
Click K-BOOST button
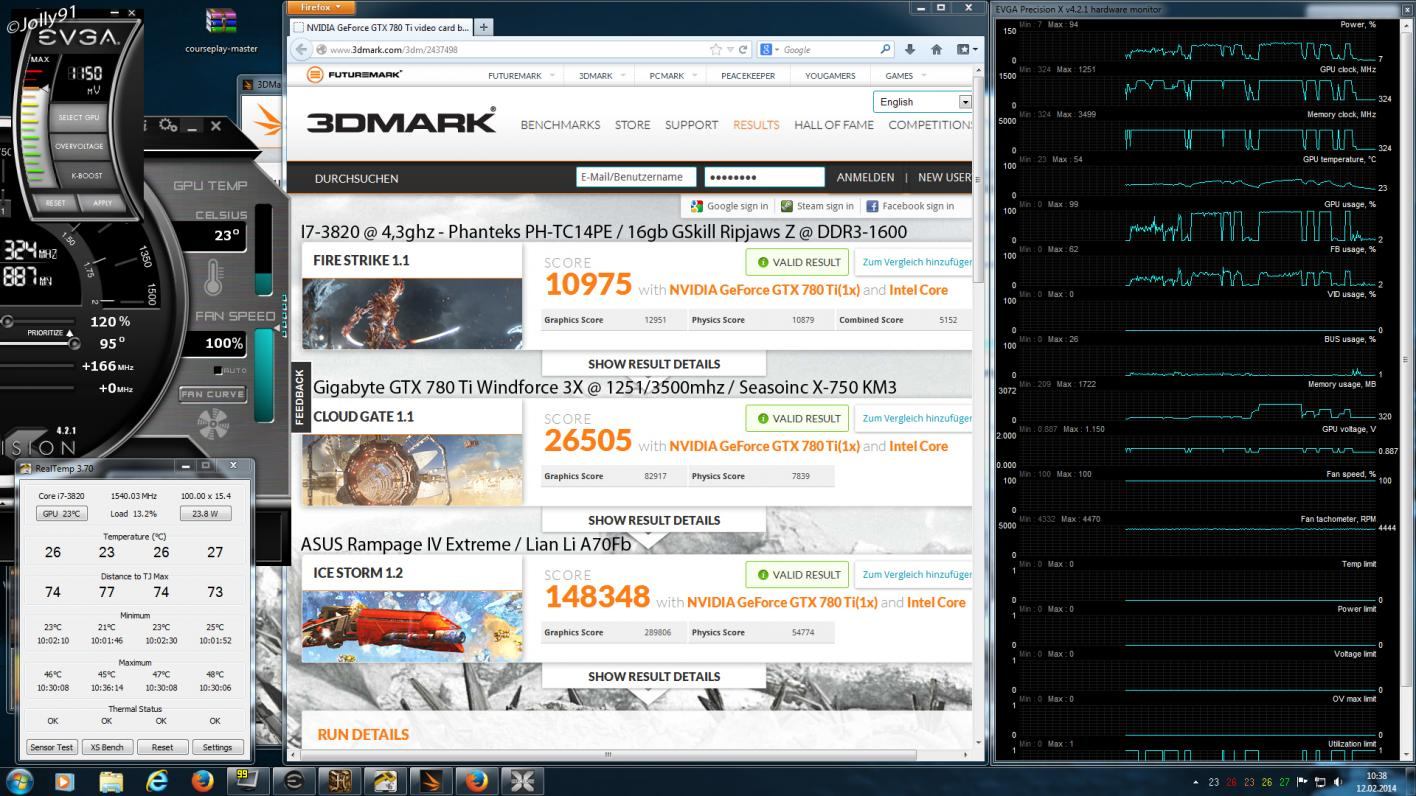click(86, 175)
